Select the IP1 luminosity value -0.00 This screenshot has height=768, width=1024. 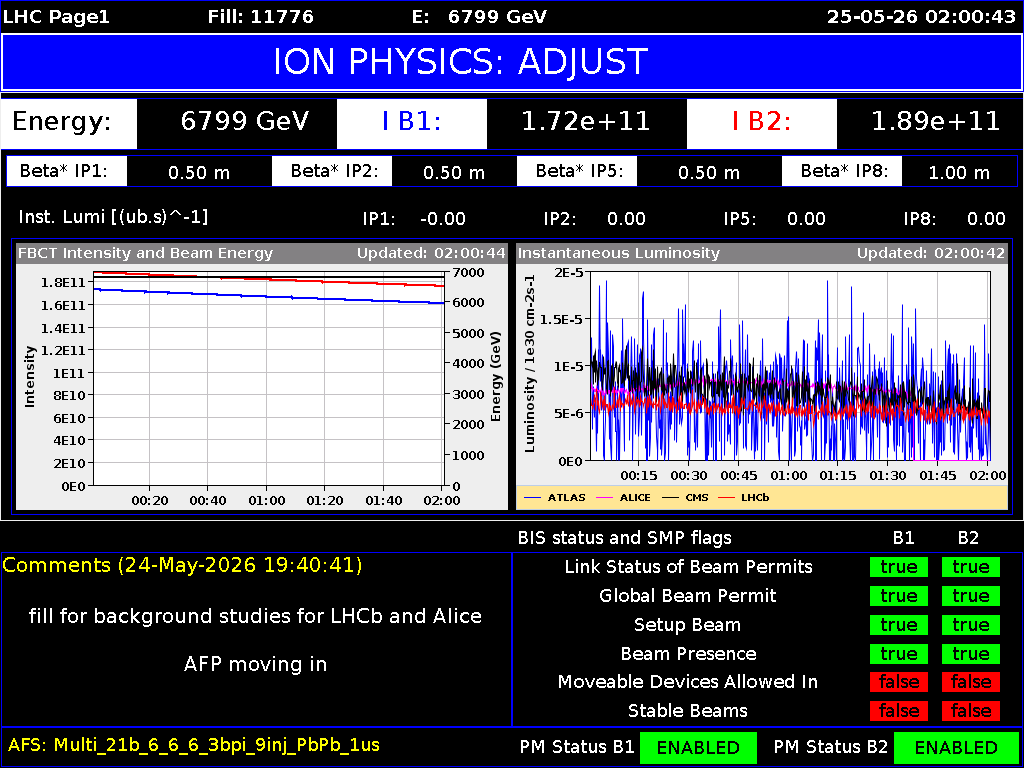click(443, 219)
